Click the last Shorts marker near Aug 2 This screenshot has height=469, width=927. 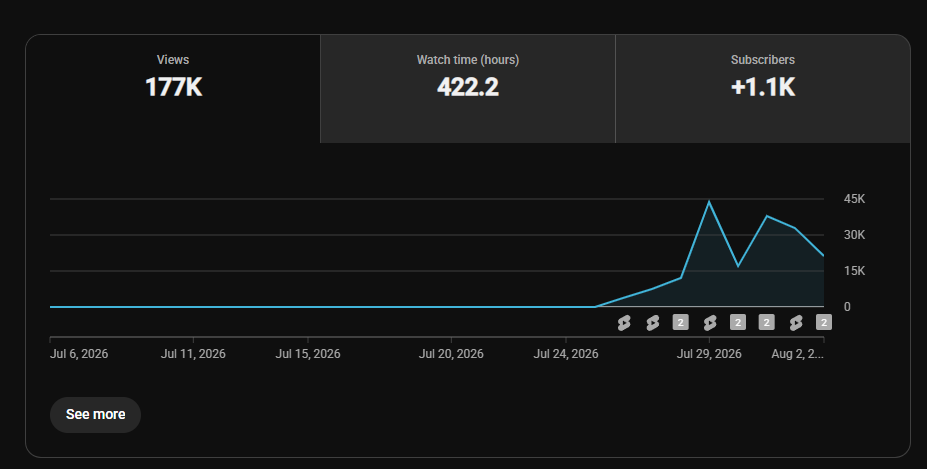tap(796, 322)
